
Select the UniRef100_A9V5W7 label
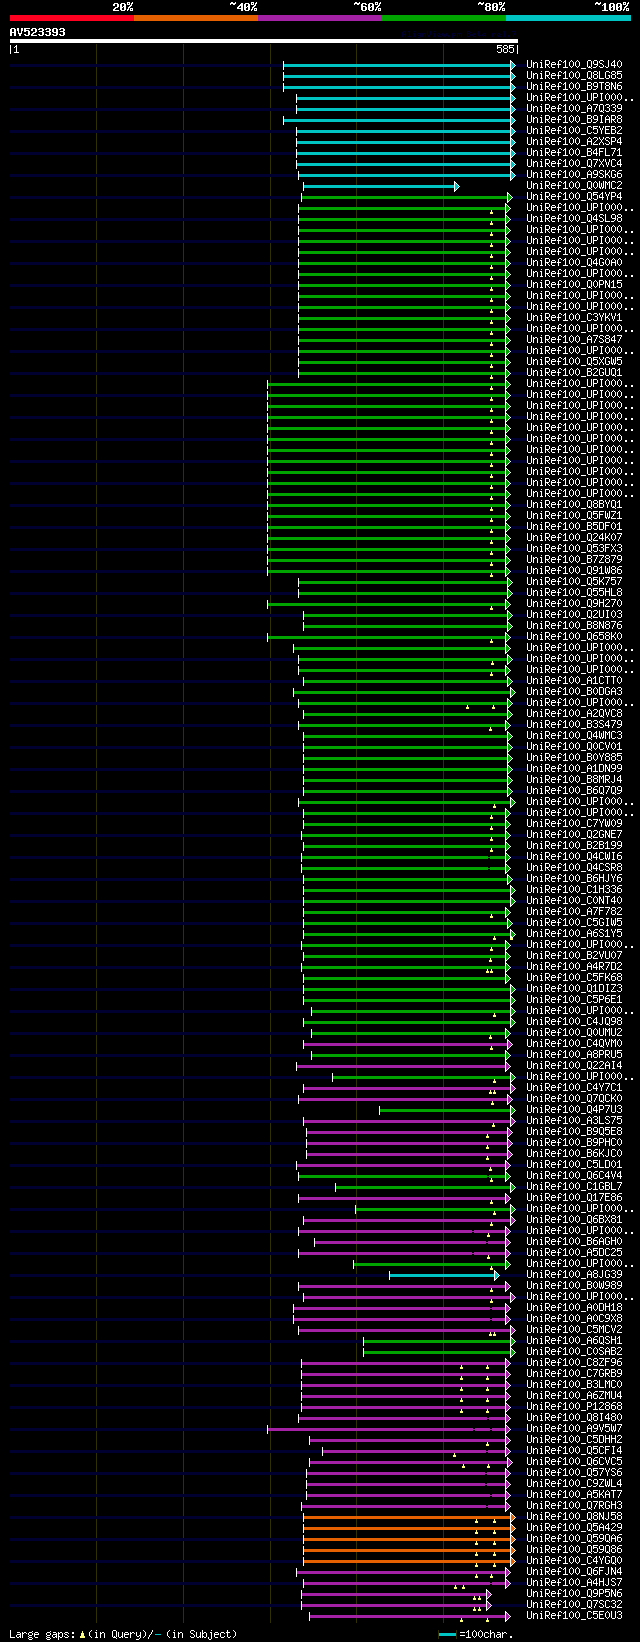574,1428
